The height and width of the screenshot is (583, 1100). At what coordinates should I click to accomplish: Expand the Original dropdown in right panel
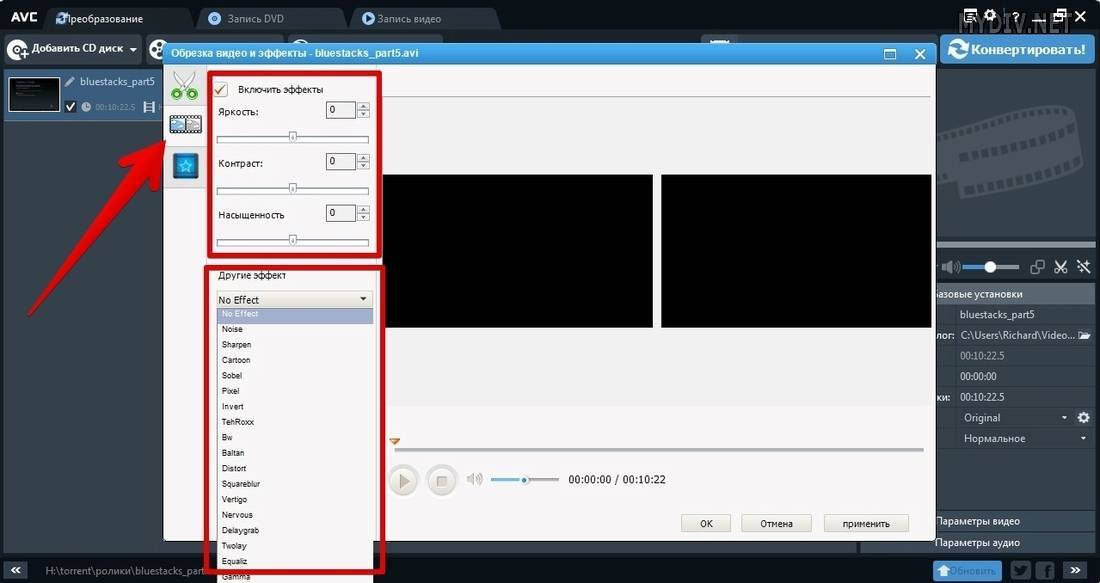pyautogui.click(x=1064, y=418)
